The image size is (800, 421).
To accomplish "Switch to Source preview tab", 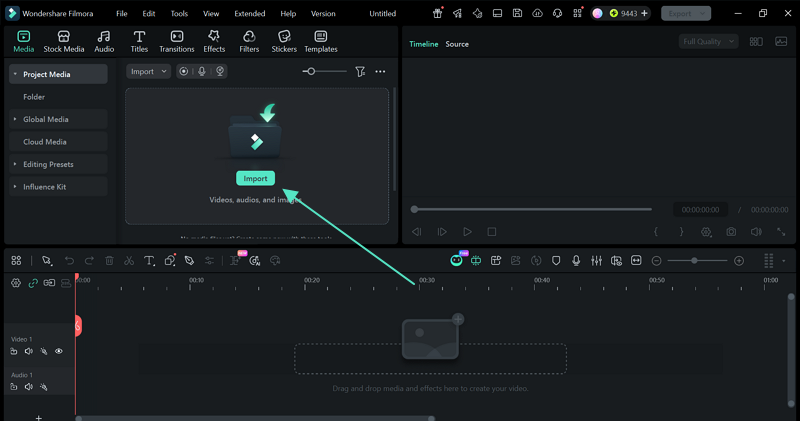I will point(457,44).
